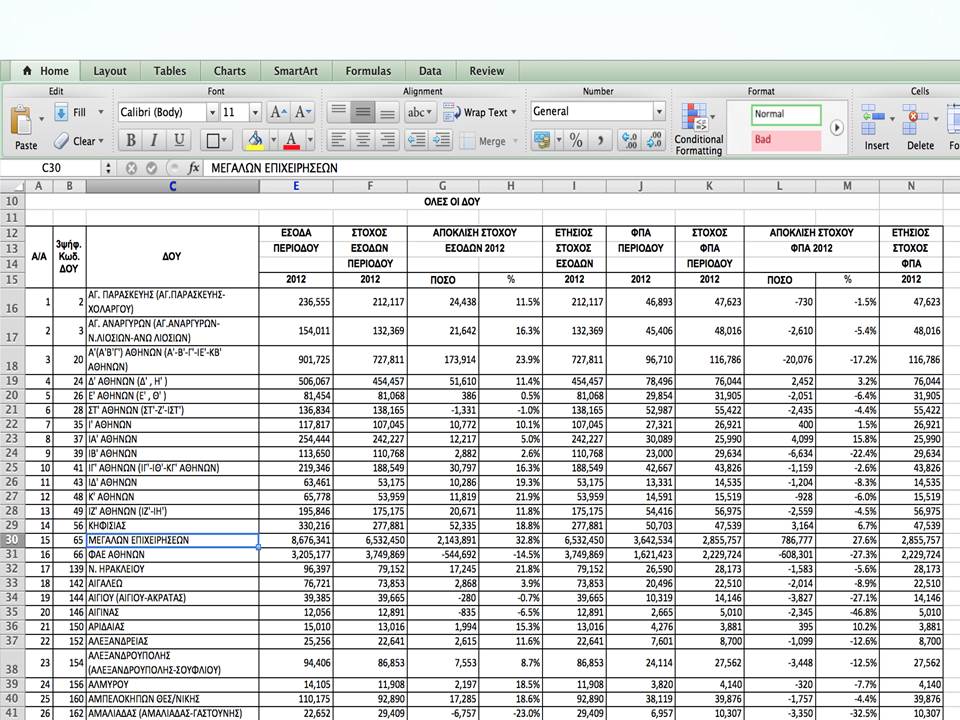Viewport: 960px width, 720px height.
Task: Click the cell value 8,676,341
Action: (296, 540)
